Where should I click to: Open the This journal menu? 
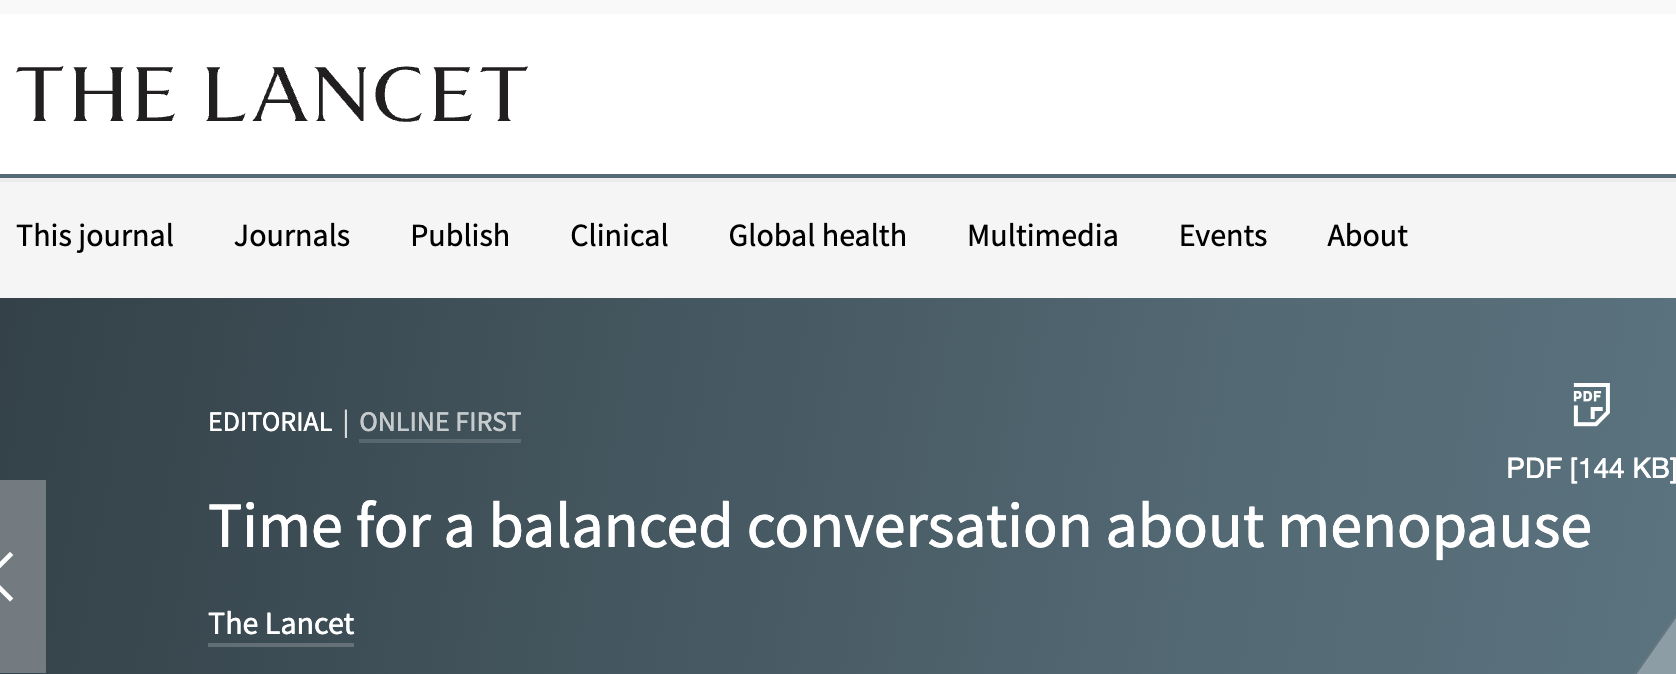95,236
